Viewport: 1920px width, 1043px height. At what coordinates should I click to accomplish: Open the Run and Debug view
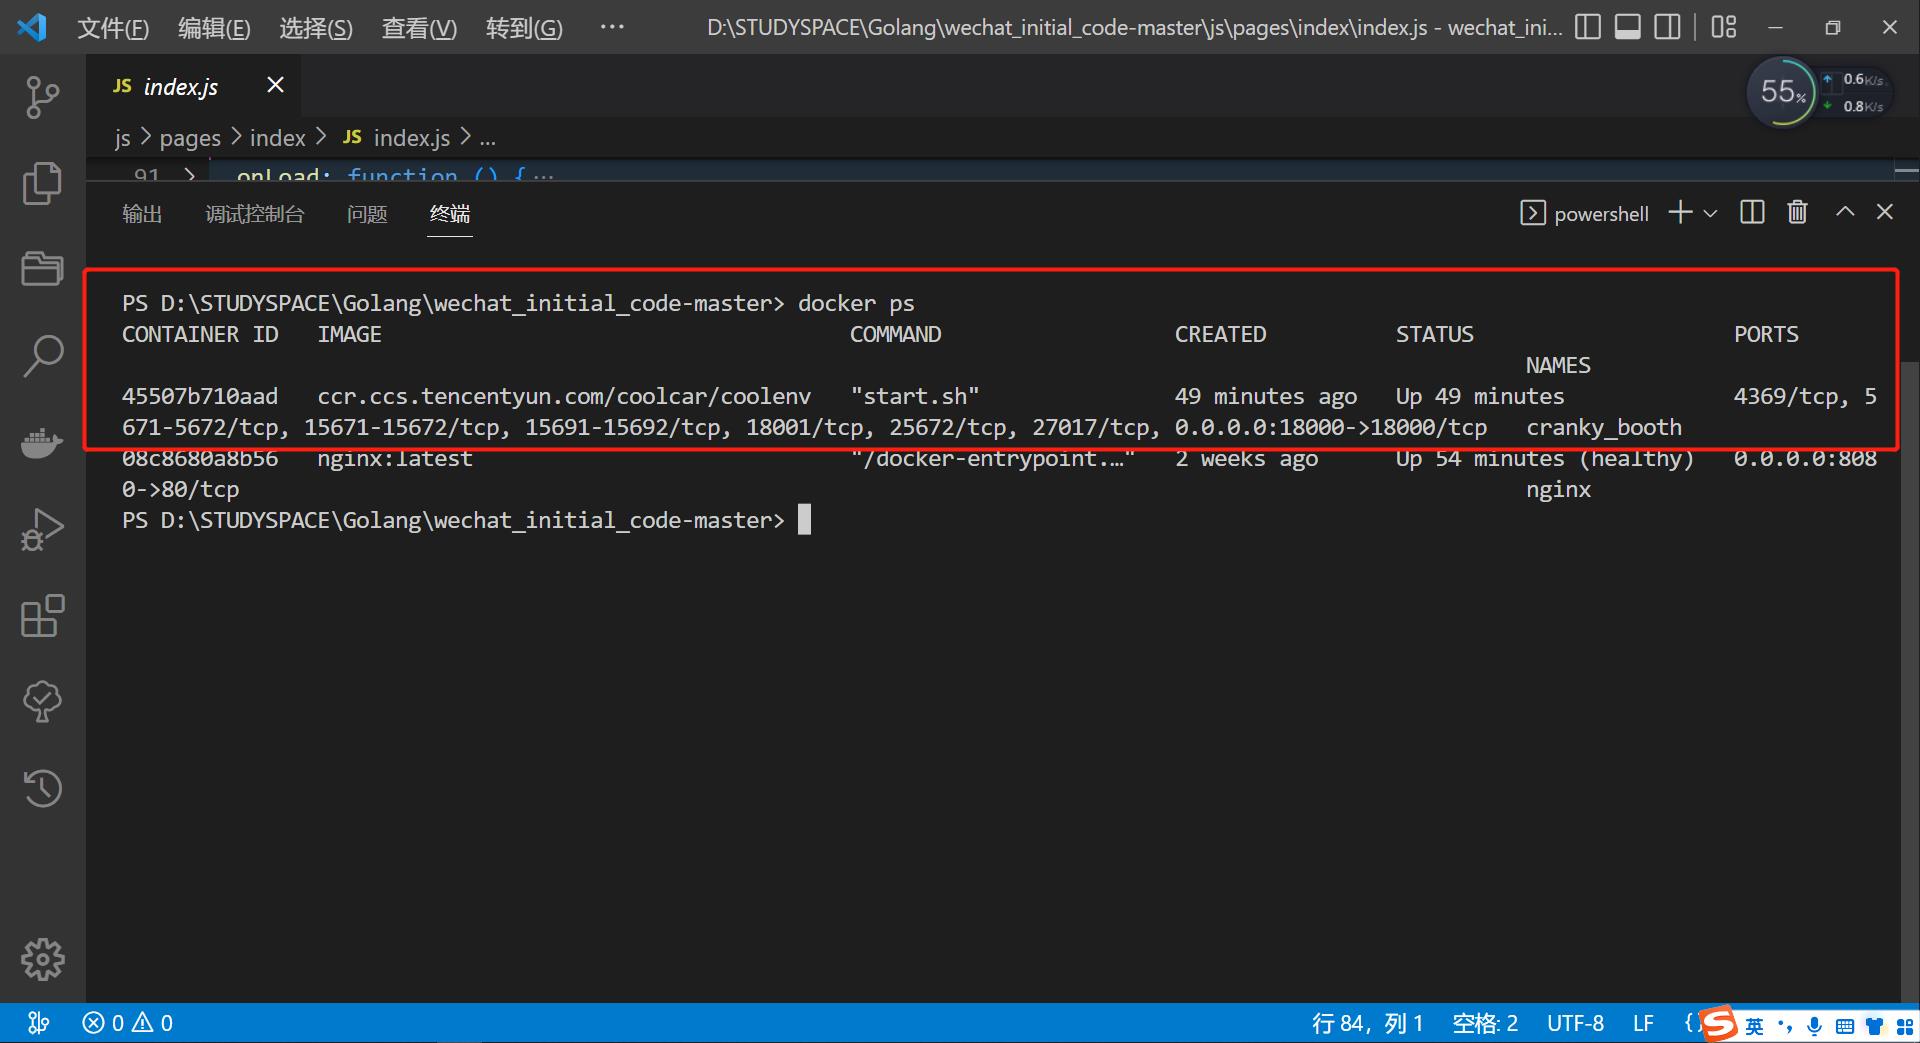pyautogui.click(x=42, y=529)
